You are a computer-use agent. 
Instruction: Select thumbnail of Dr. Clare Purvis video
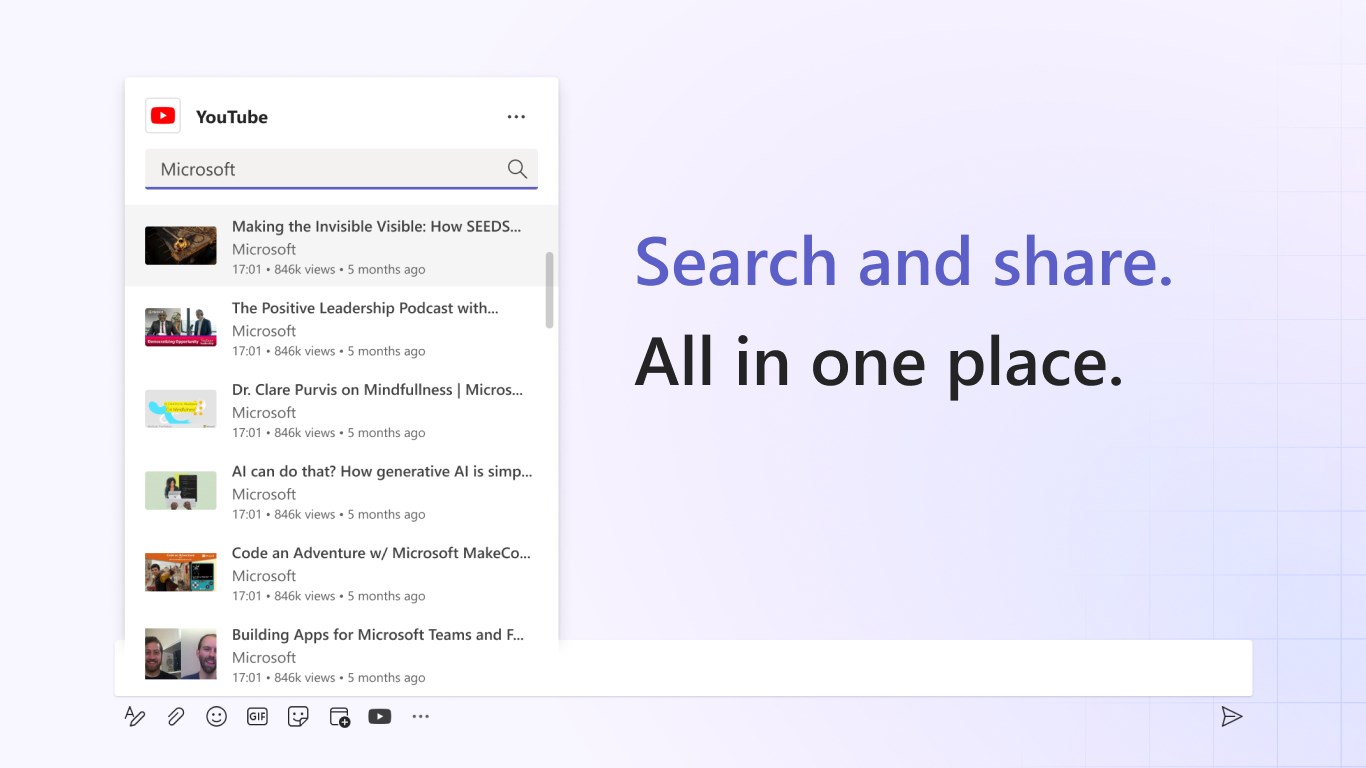point(181,409)
